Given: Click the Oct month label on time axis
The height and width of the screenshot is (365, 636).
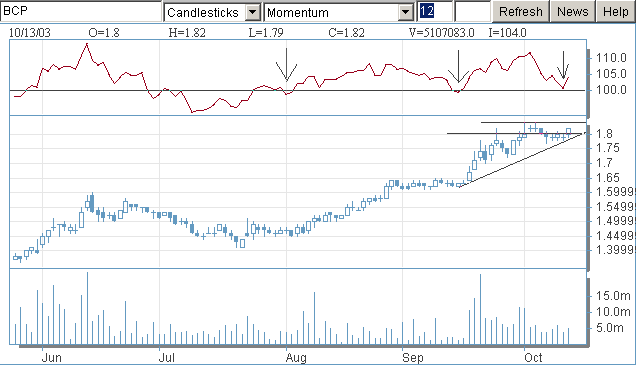Looking at the screenshot, I should [533, 358].
